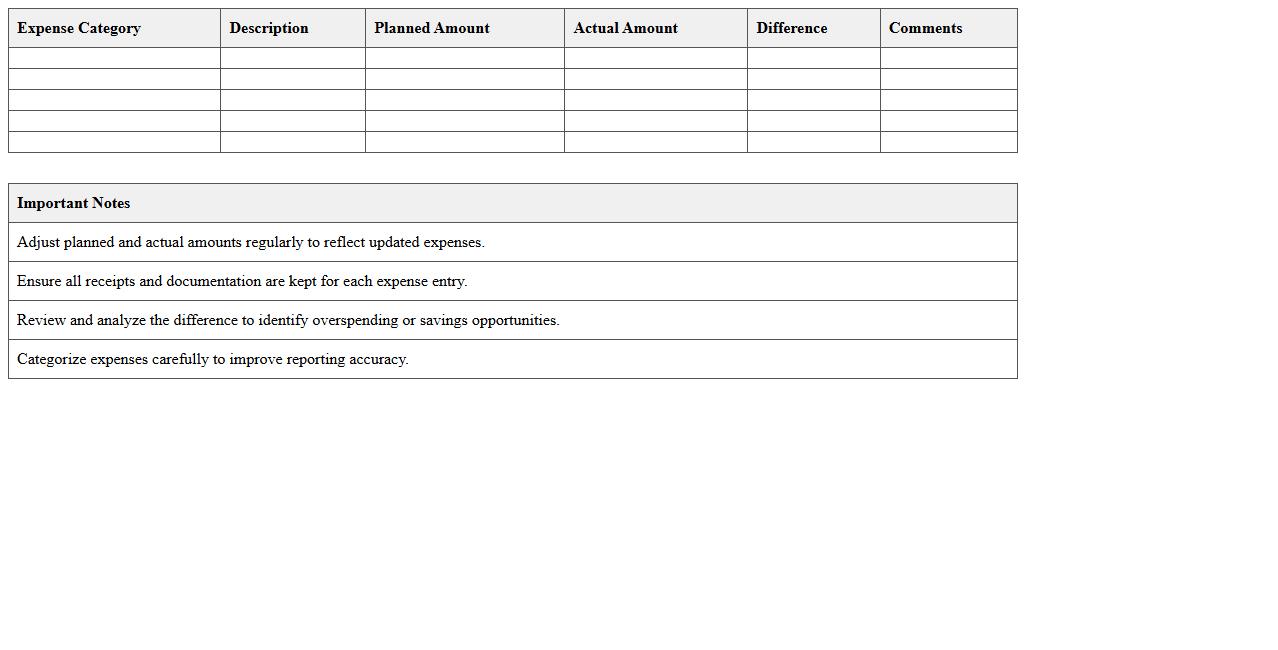
Task: Click the note about keeping receipts and documentation
Action: click(x=243, y=281)
